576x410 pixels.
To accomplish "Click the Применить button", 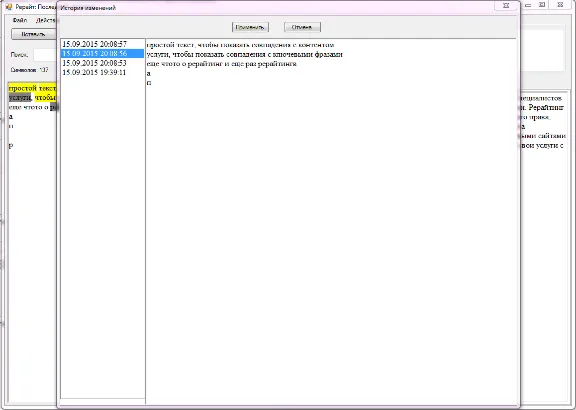I will coord(250,27).
